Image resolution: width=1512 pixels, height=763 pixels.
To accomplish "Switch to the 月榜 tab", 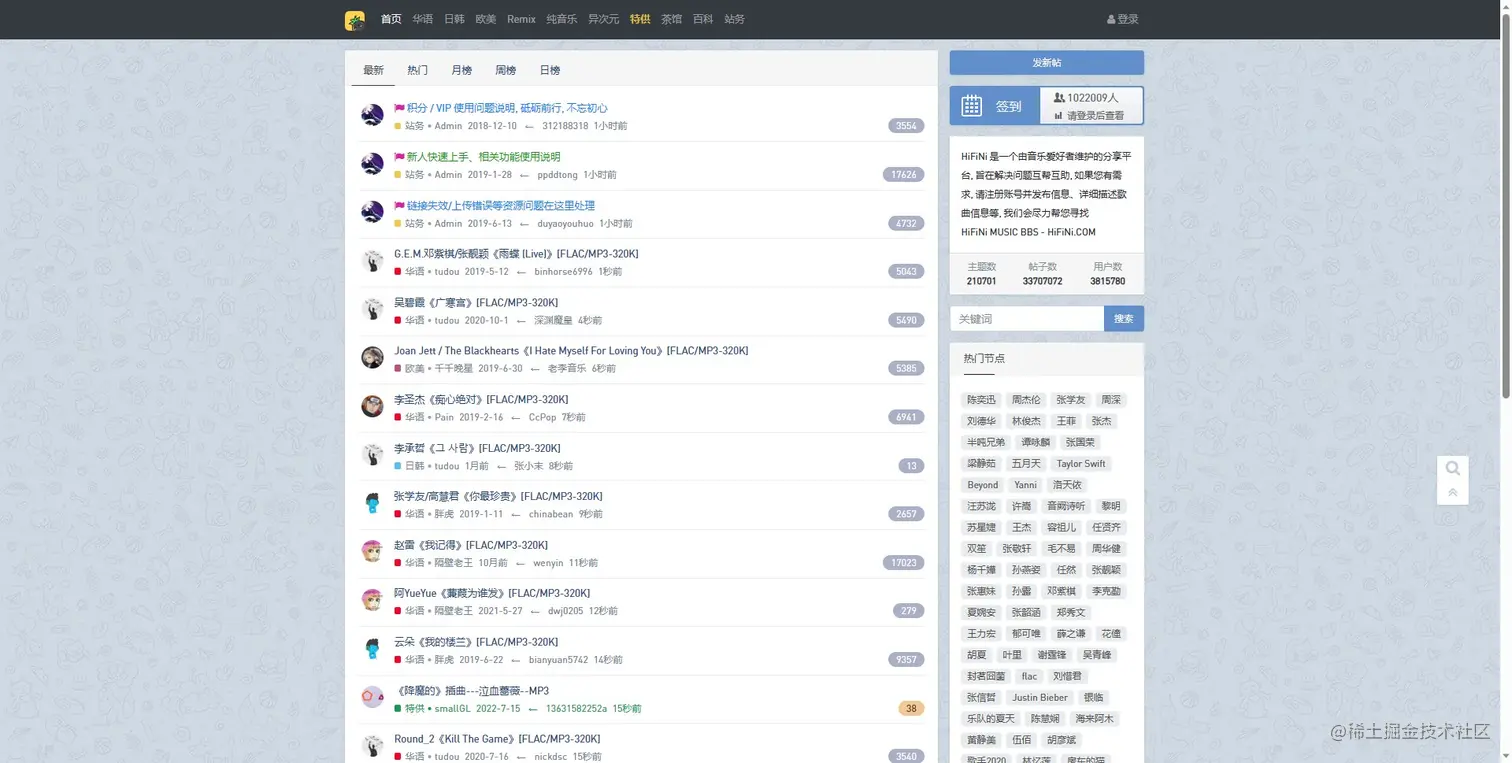I will 461,70.
